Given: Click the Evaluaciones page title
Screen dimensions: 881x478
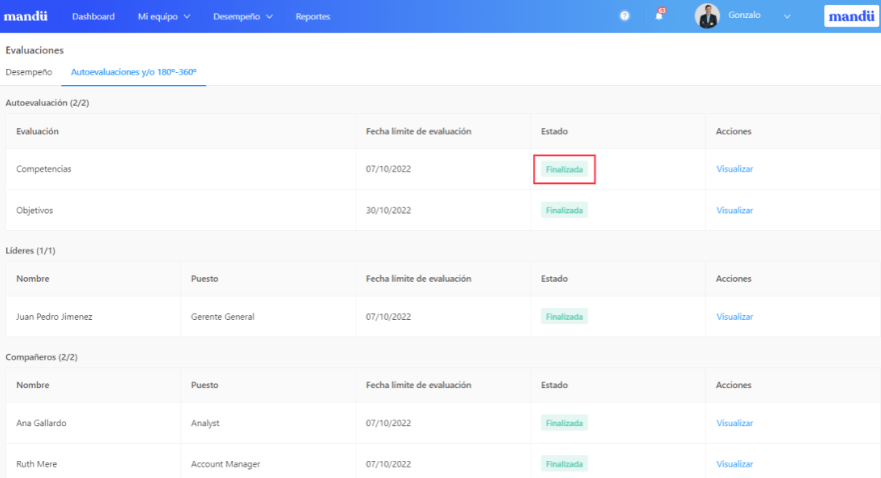Looking at the screenshot, I should click(x=34, y=50).
